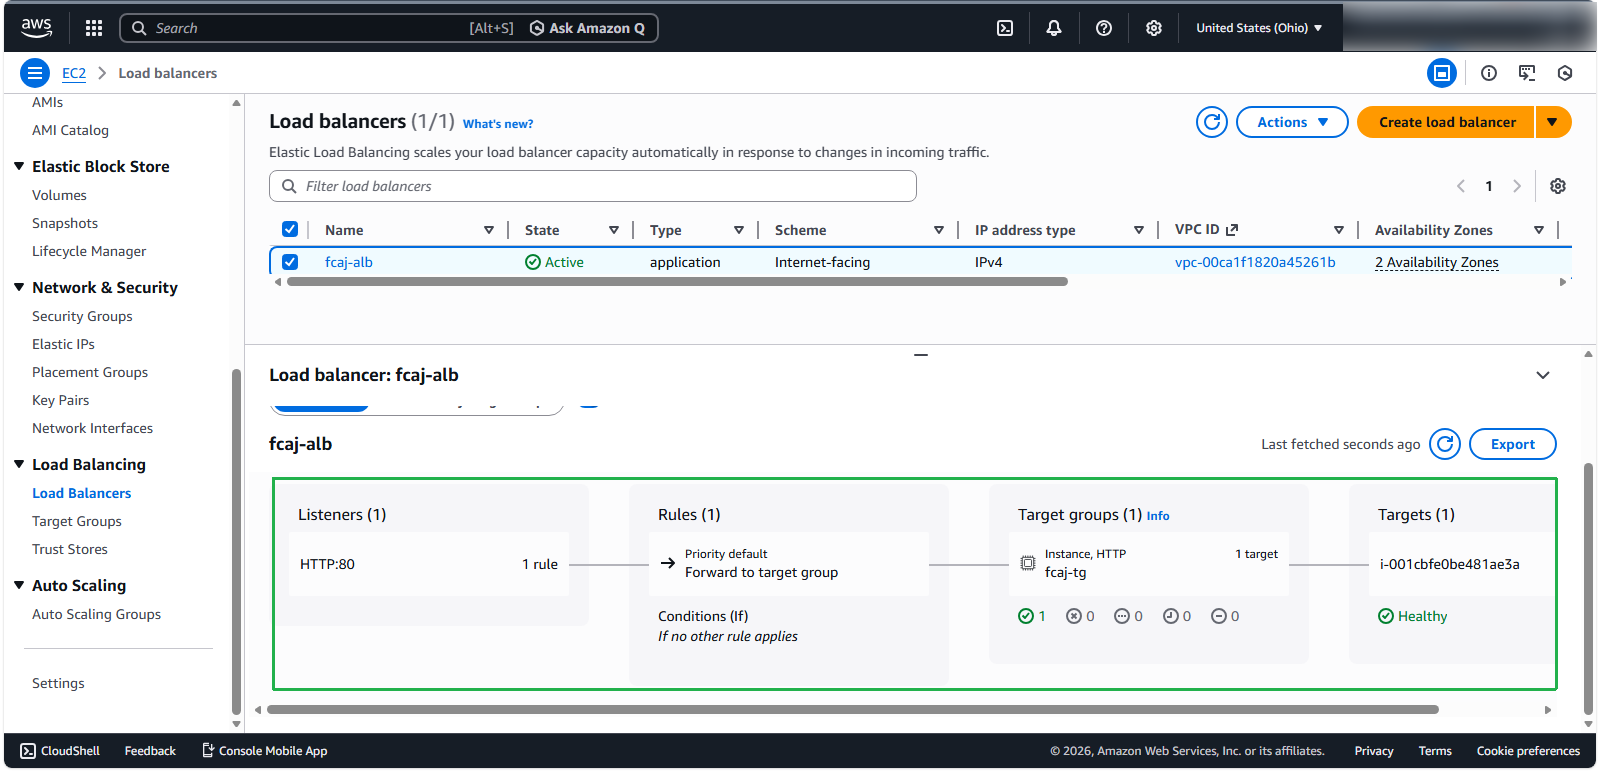Viewport: 1600px width, 772px height.
Task: Click the Create load balancer button
Action: click(1446, 122)
